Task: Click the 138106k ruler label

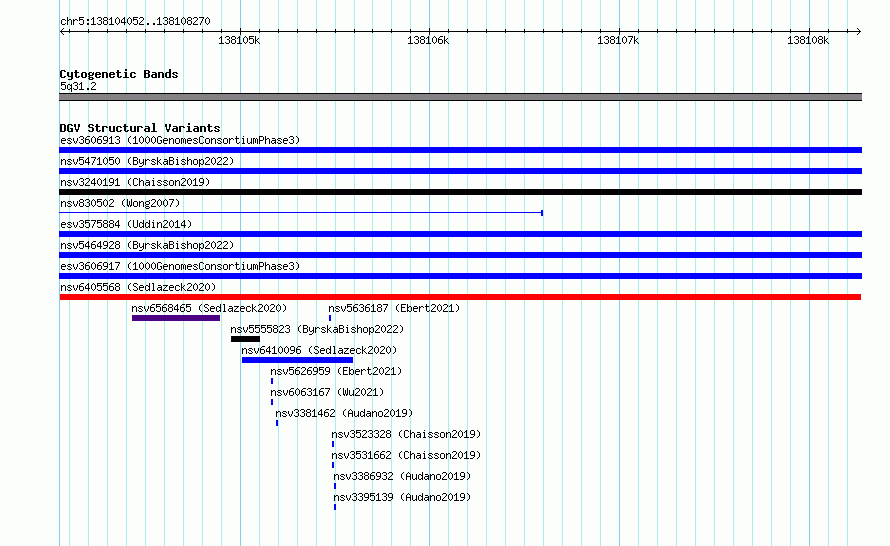Action: click(x=428, y=40)
